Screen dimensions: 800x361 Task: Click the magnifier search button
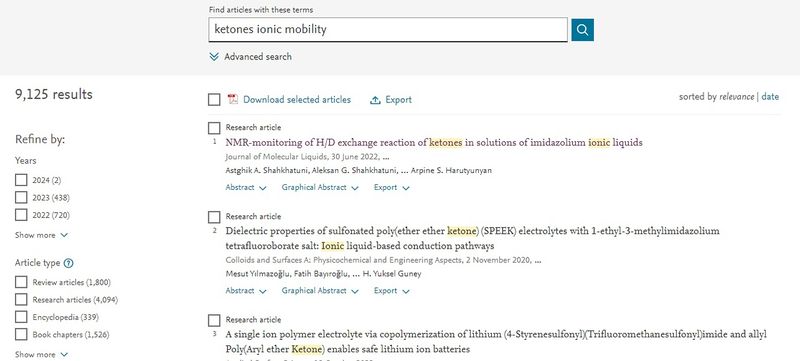tap(582, 30)
